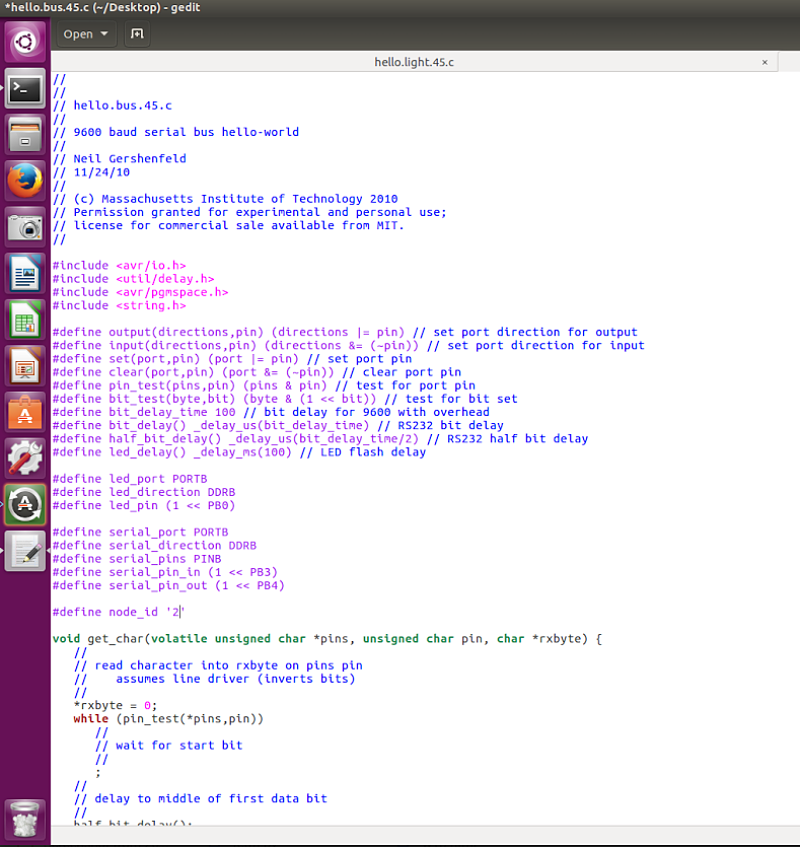Click the '#define input(directions,pin)' line
The image size is (800, 847).
[348, 346]
